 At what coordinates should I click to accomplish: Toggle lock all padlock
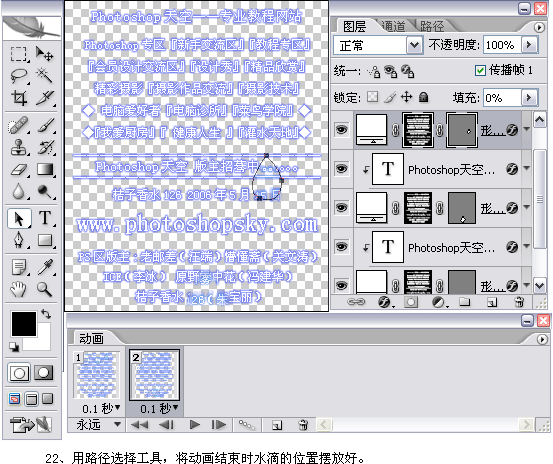click(424, 97)
